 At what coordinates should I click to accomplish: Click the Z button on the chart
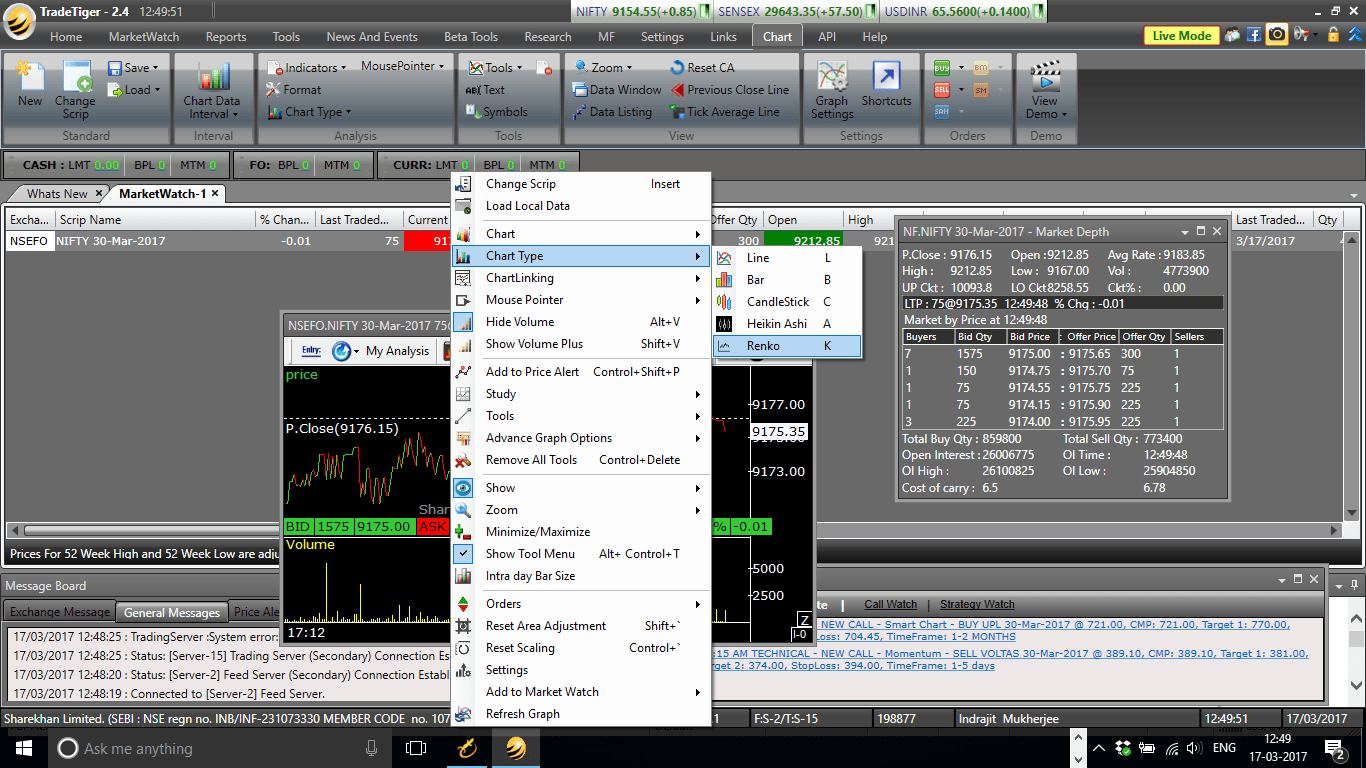click(802, 620)
